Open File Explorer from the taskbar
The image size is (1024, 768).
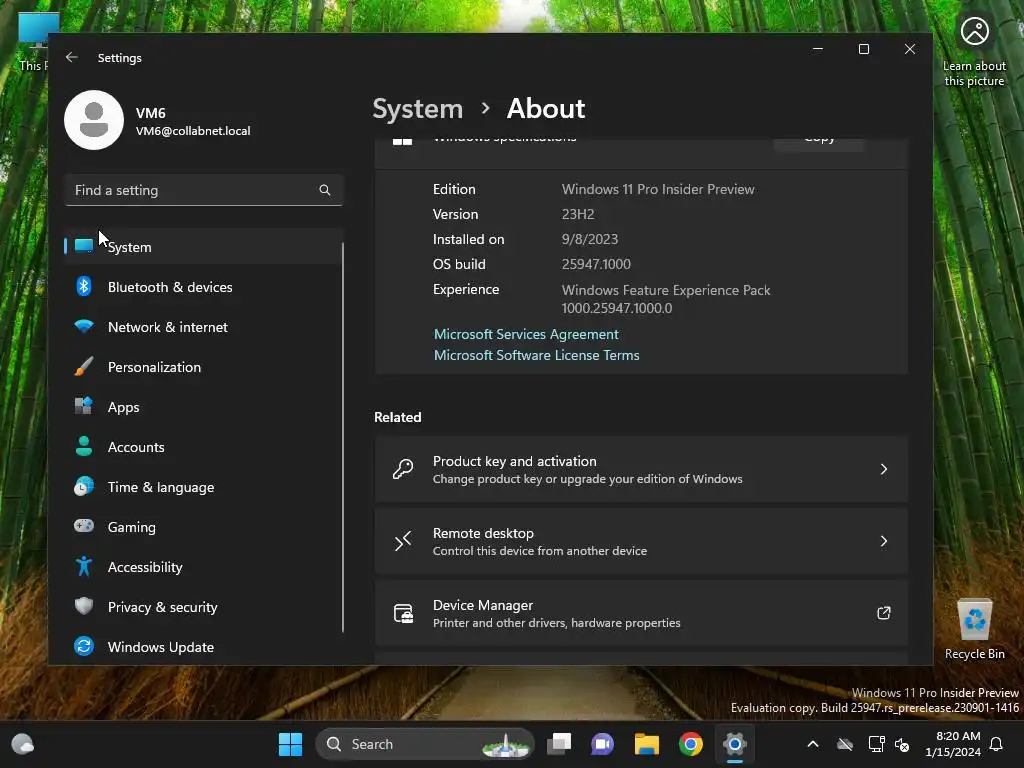pyautogui.click(x=647, y=744)
